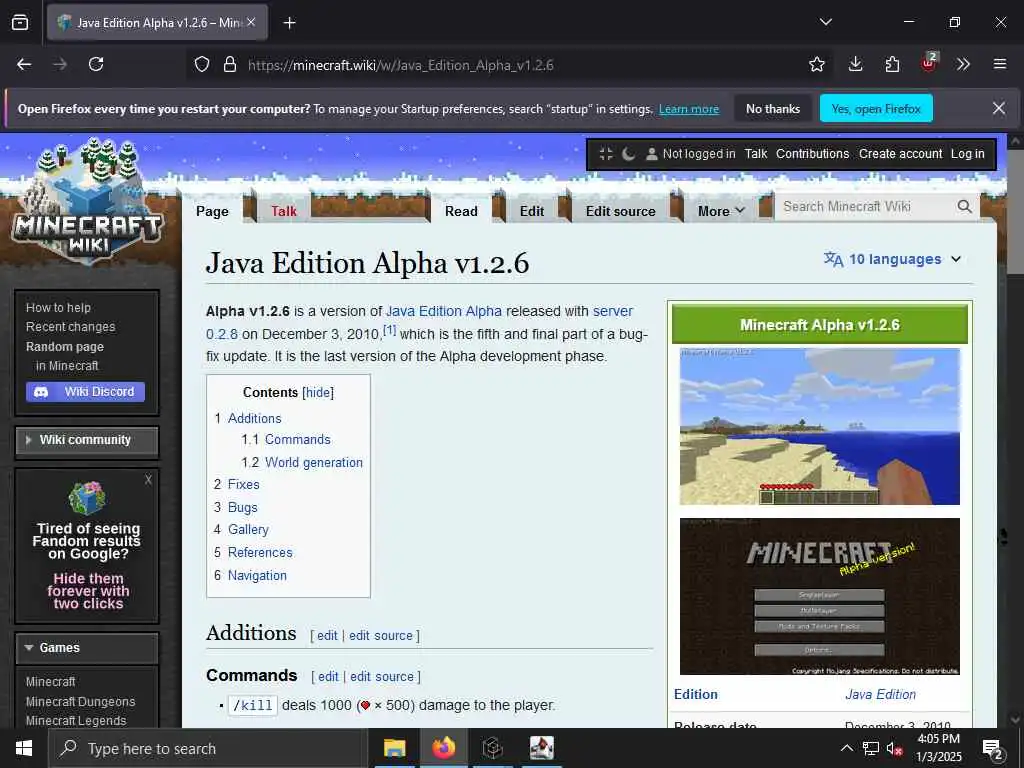
Task: Open the tracking protection shield icon
Action: pyautogui.click(x=202, y=64)
